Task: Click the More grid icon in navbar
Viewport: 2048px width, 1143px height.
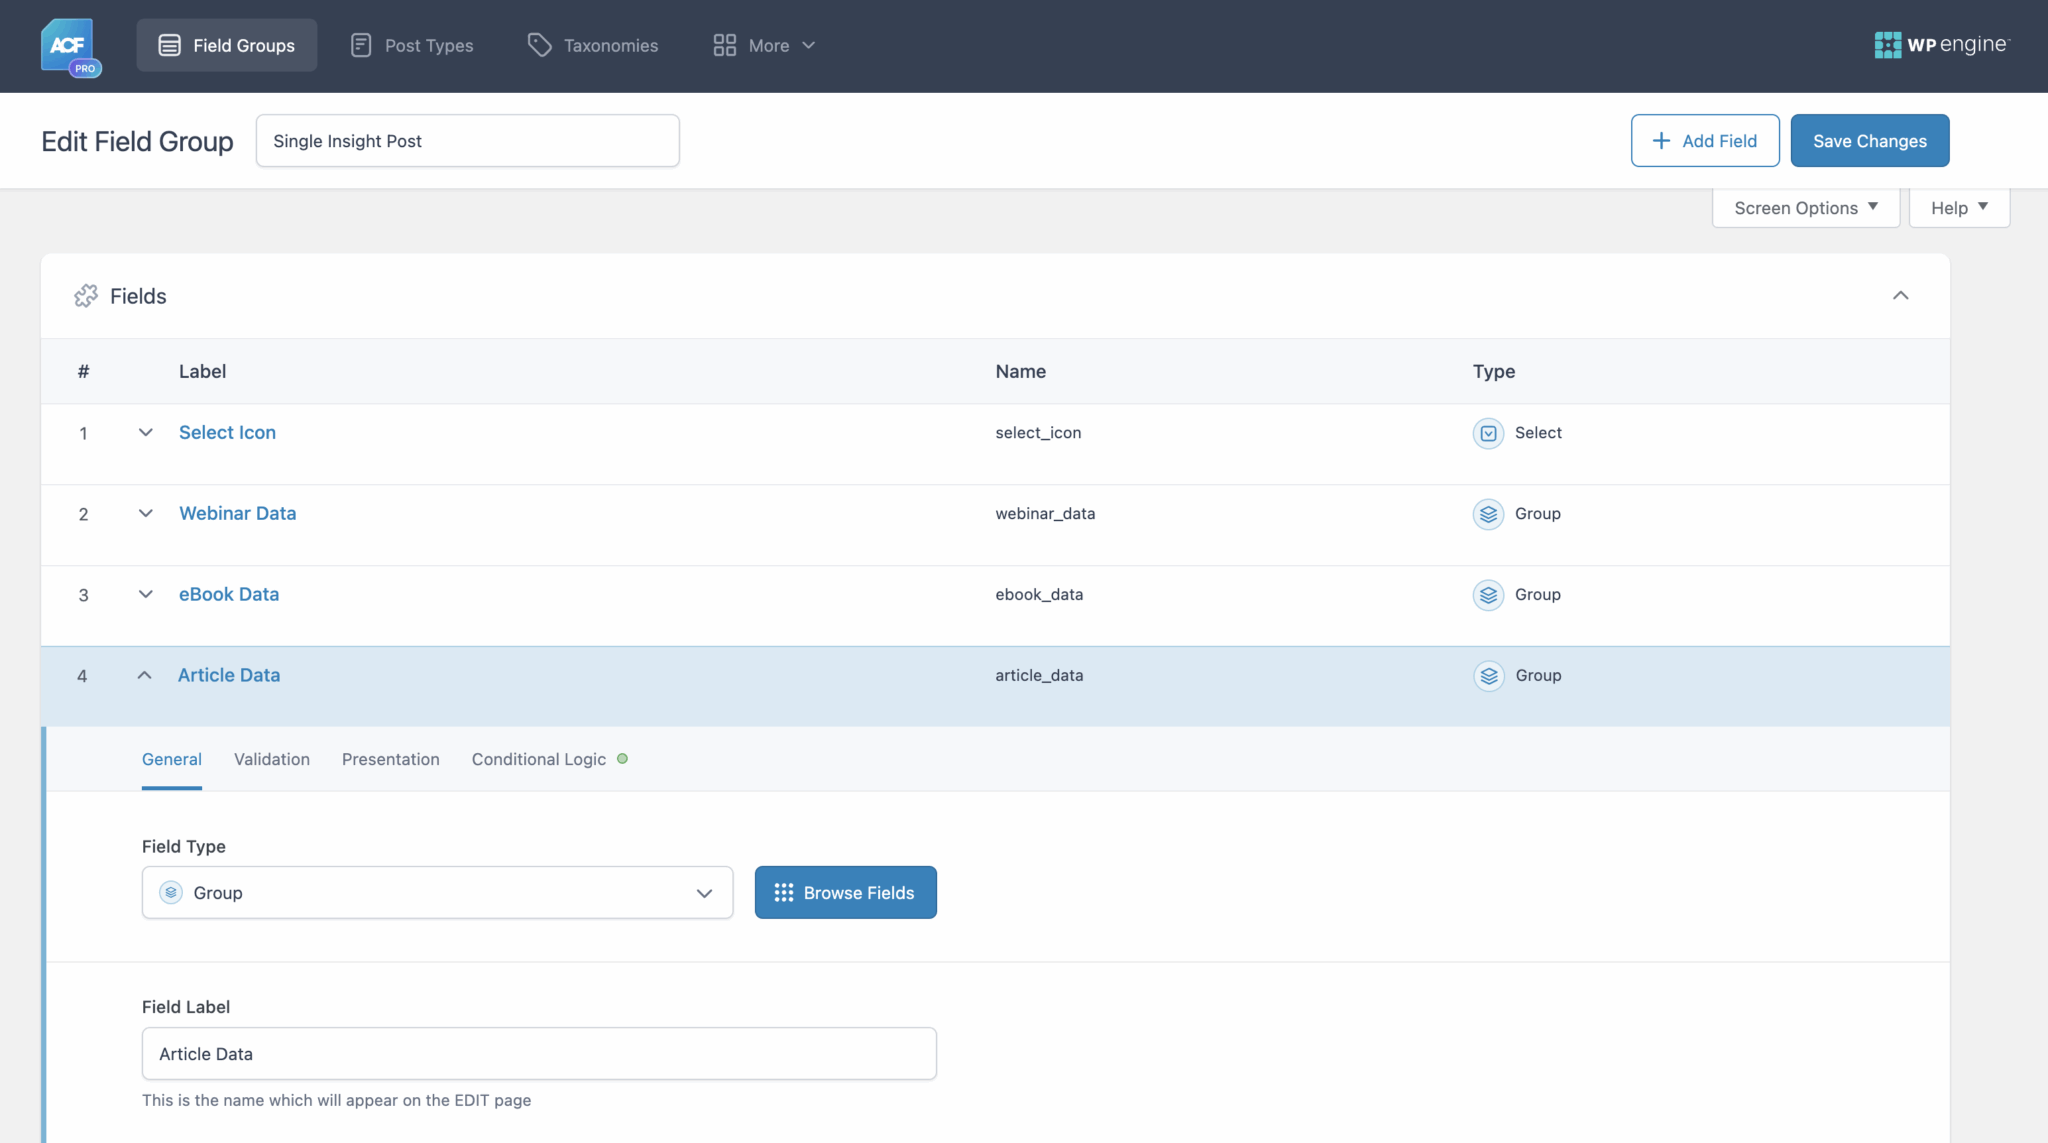Action: click(x=724, y=44)
